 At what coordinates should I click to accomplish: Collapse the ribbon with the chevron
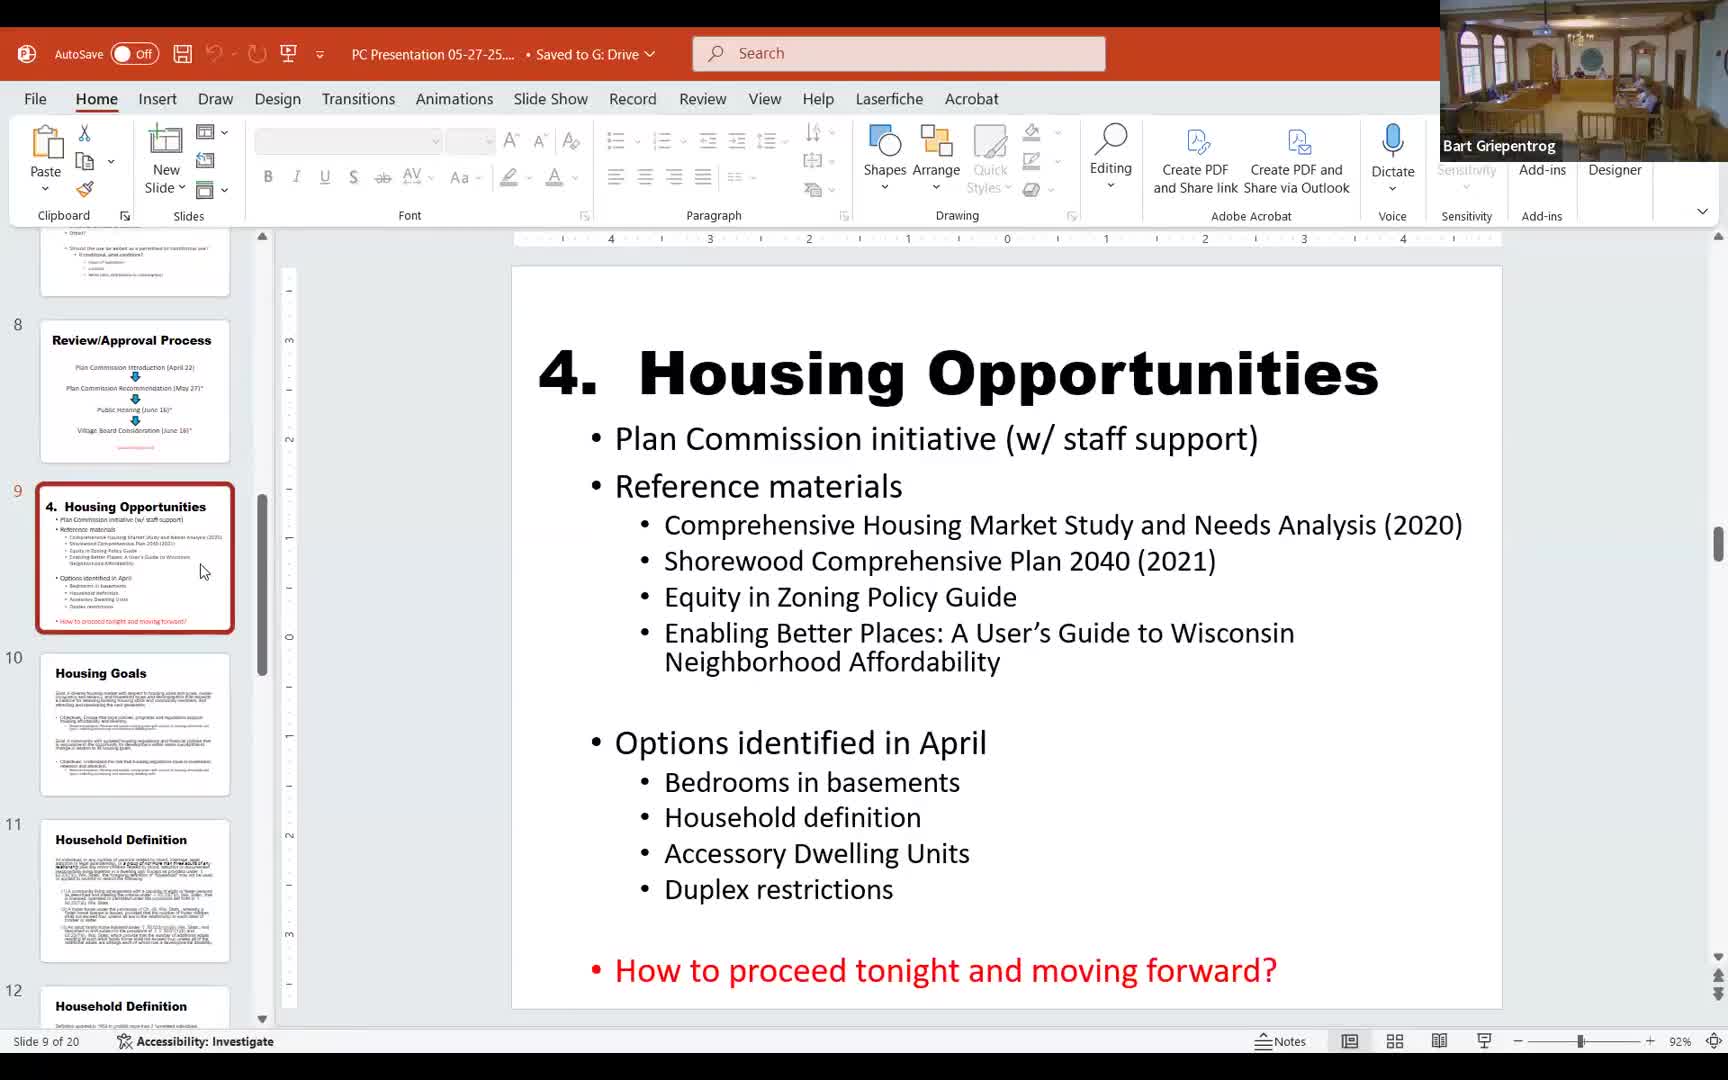[1702, 211]
